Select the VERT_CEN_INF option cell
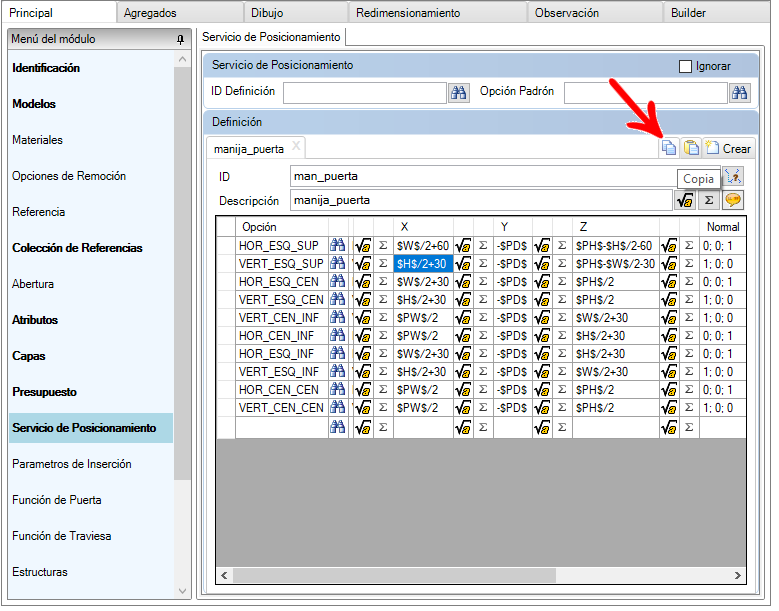The width and height of the screenshot is (779, 611). (x=281, y=317)
